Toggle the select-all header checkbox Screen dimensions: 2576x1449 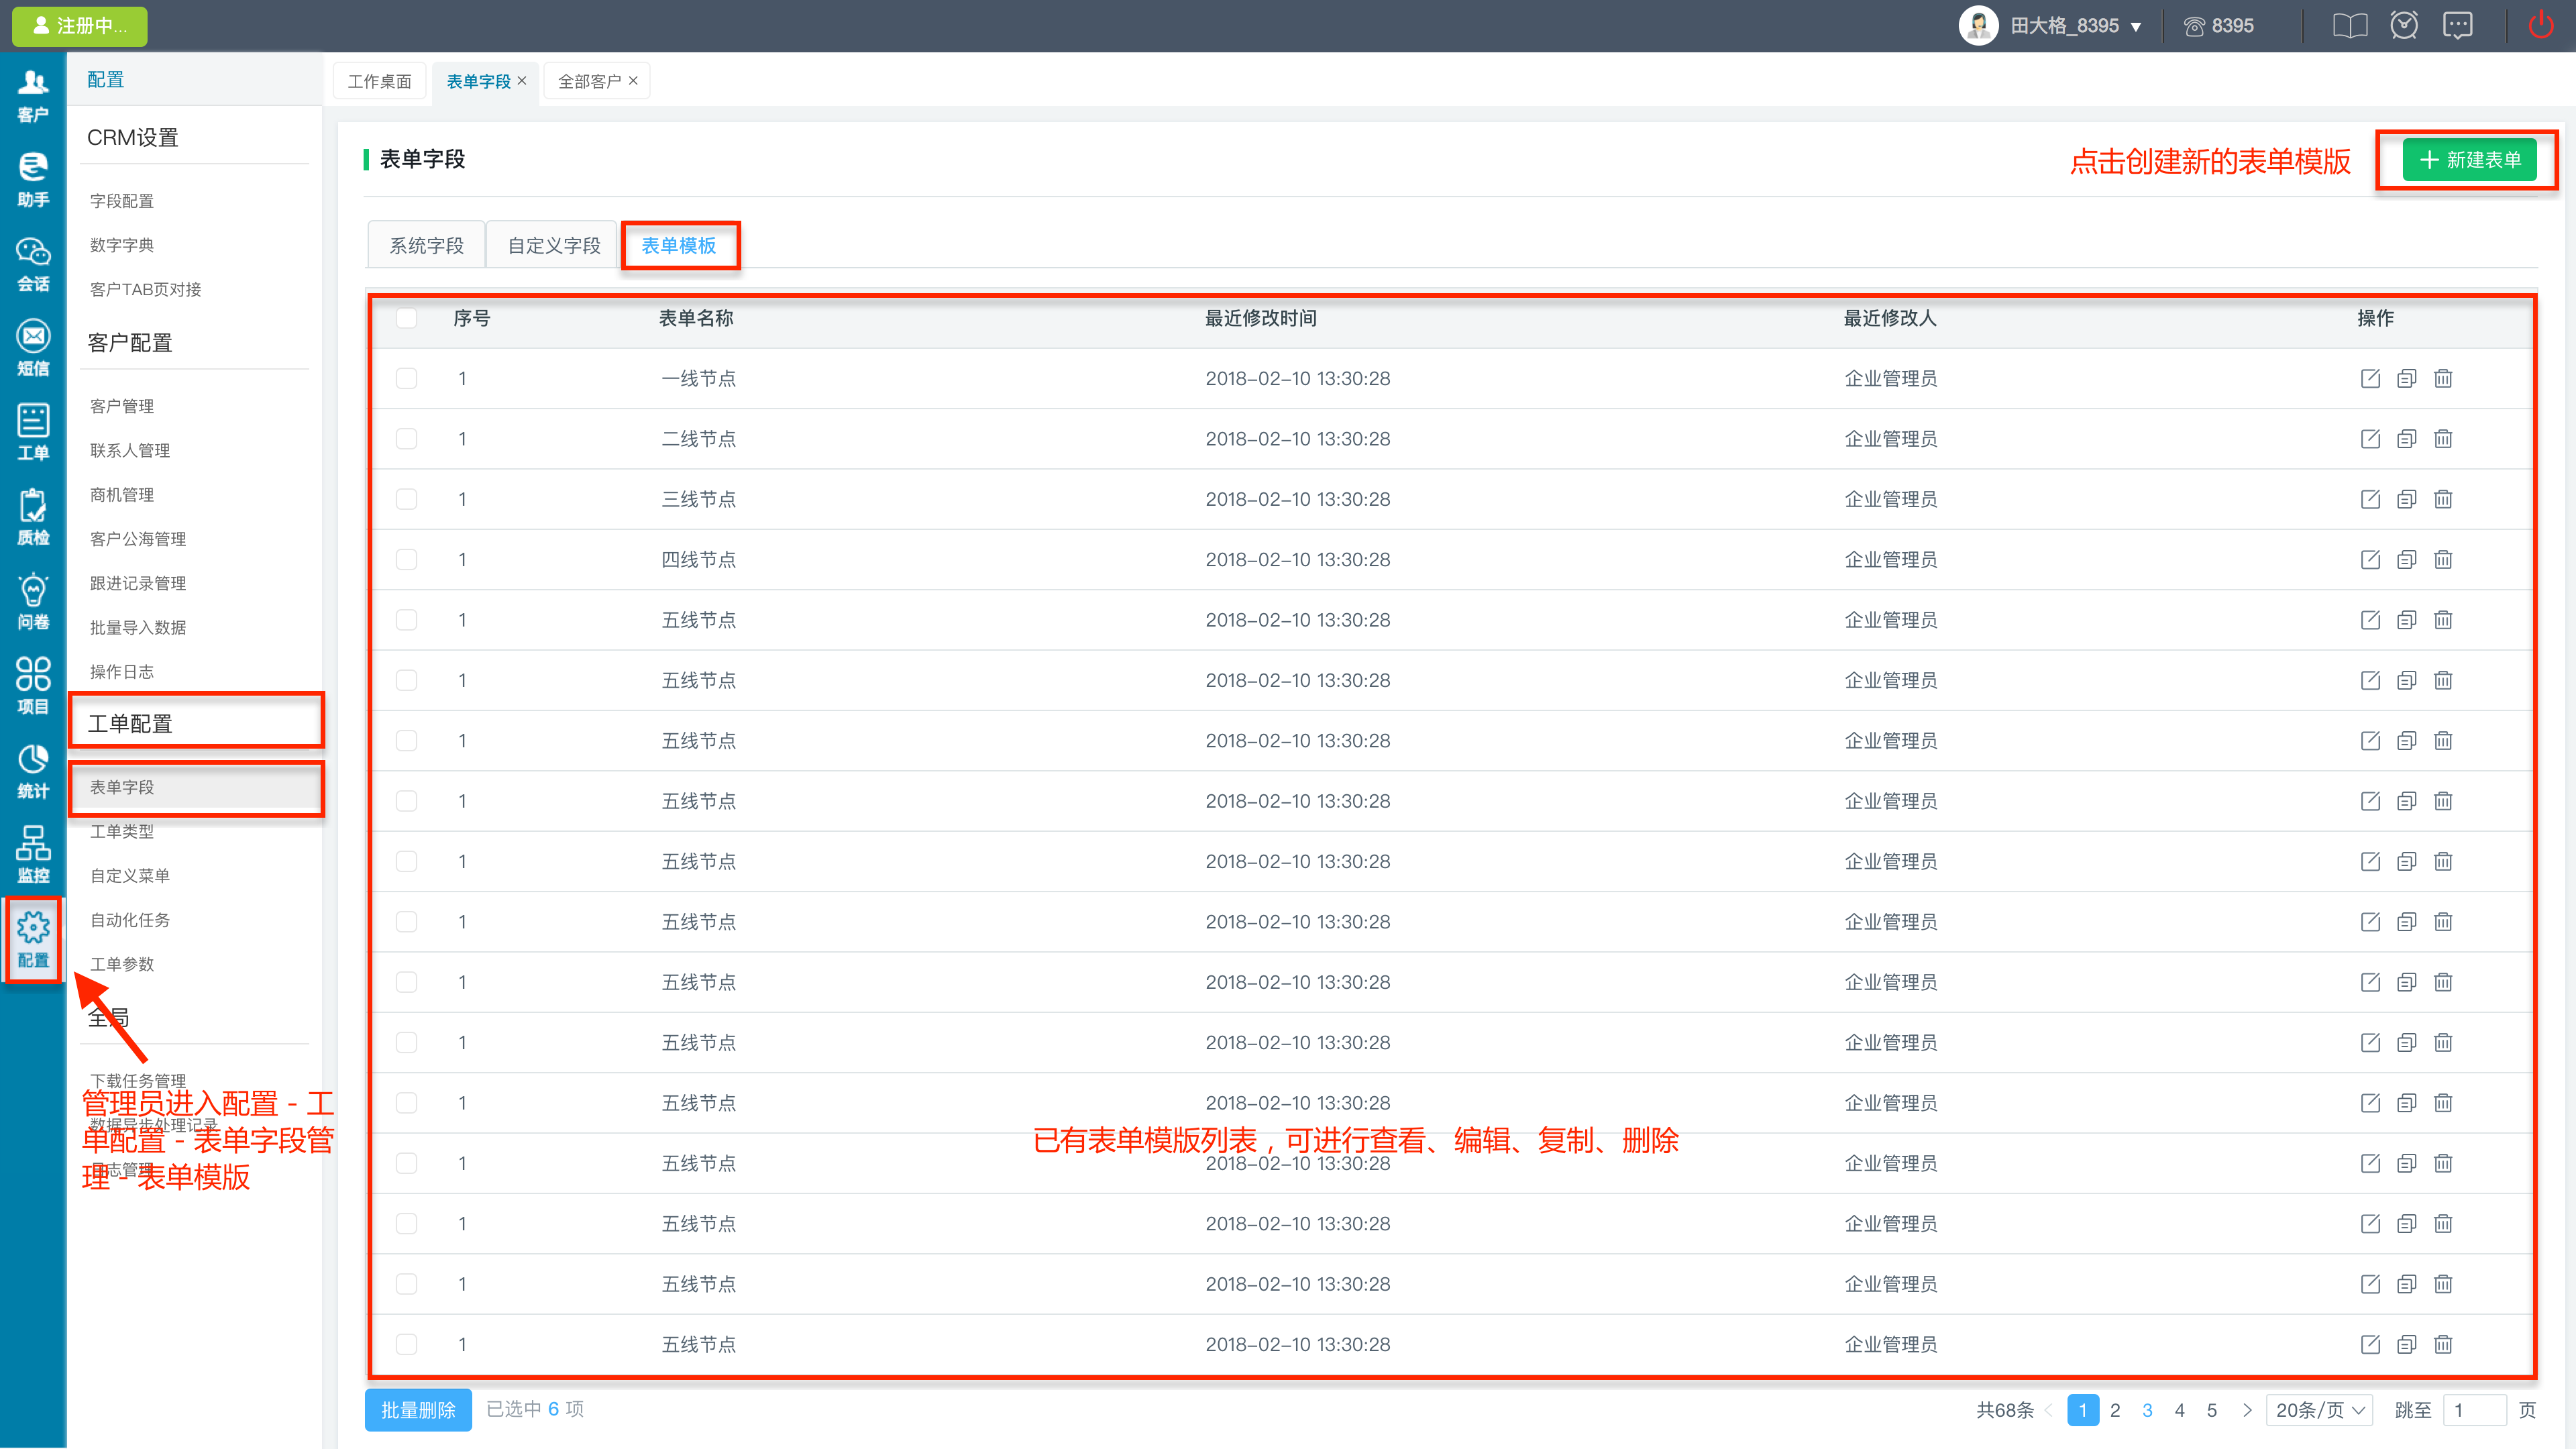[x=406, y=318]
